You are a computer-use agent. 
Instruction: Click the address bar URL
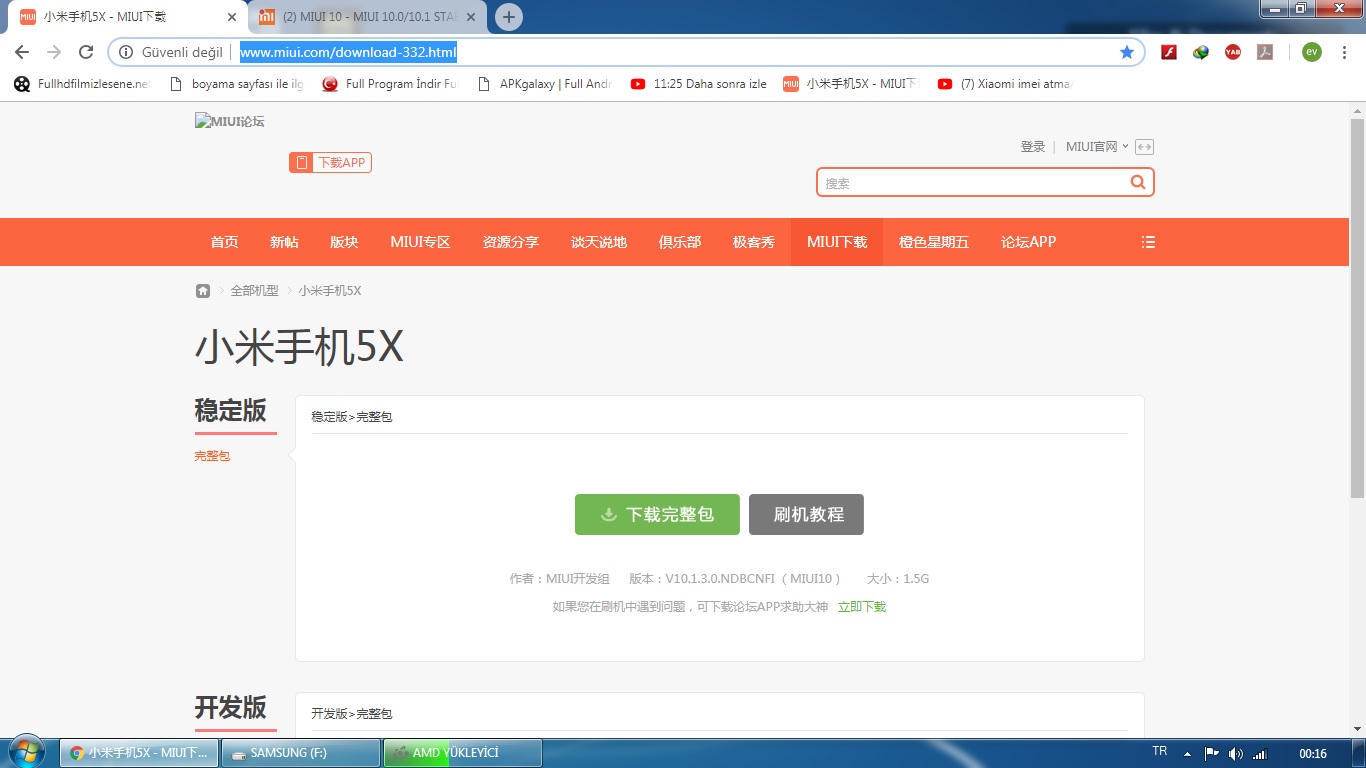tap(348, 52)
